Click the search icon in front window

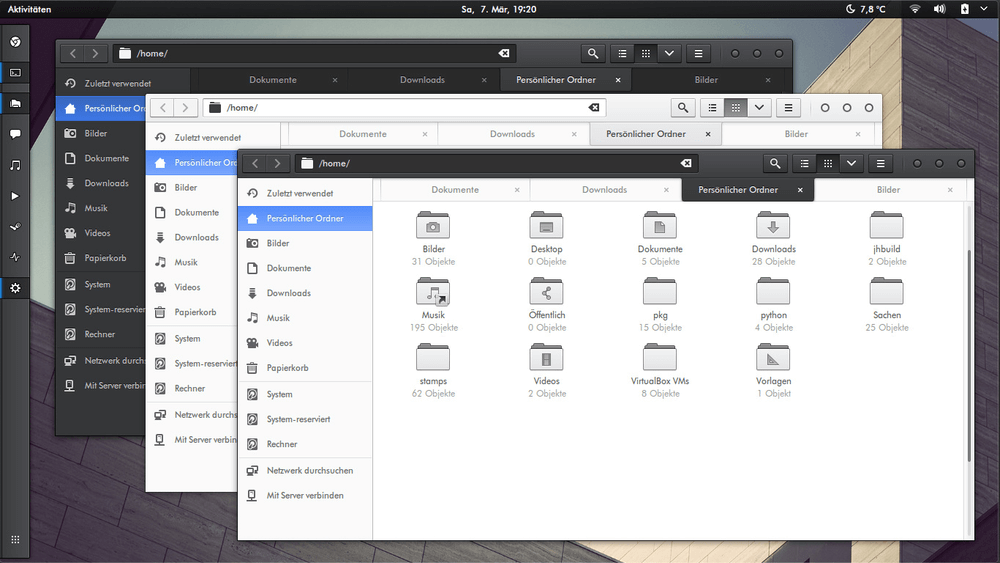click(775, 163)
